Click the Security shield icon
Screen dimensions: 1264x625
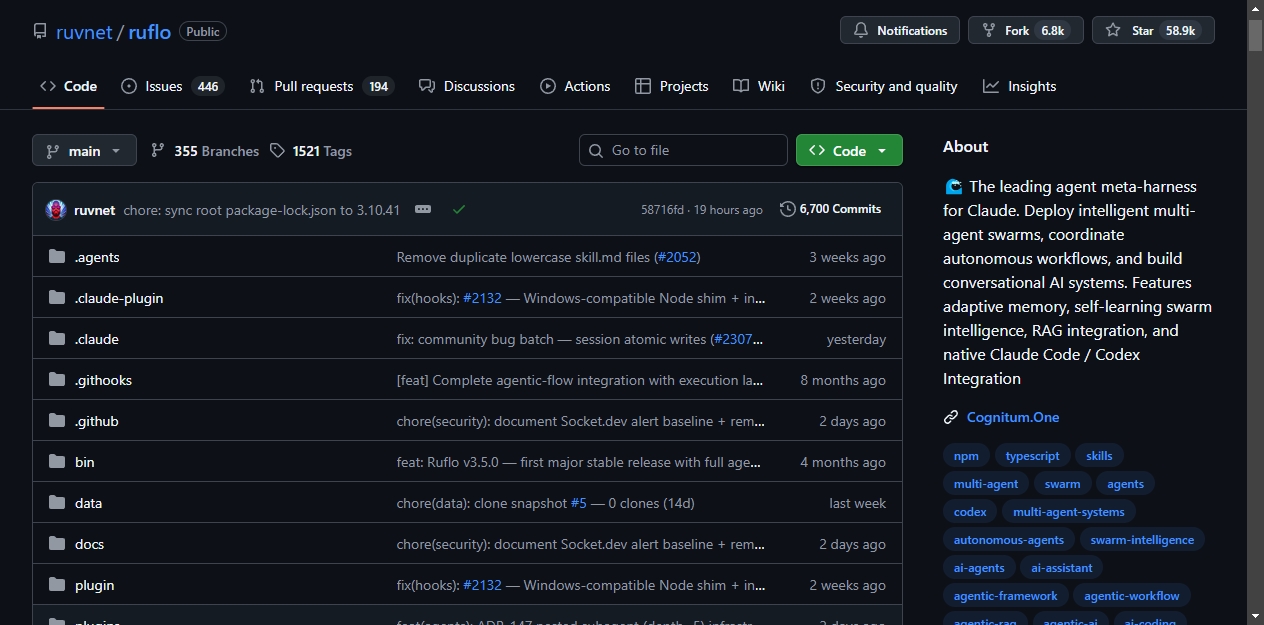(x=818, y=86)
